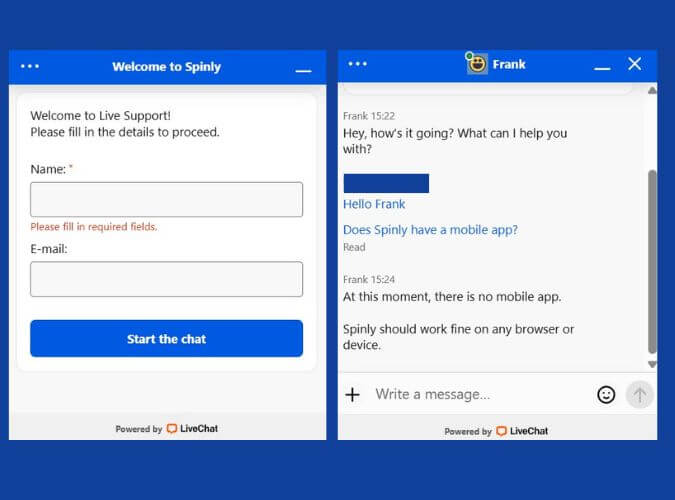
Task: Click the 'Does Spinly have a mobile app?' message
Action: coord(430,230)
